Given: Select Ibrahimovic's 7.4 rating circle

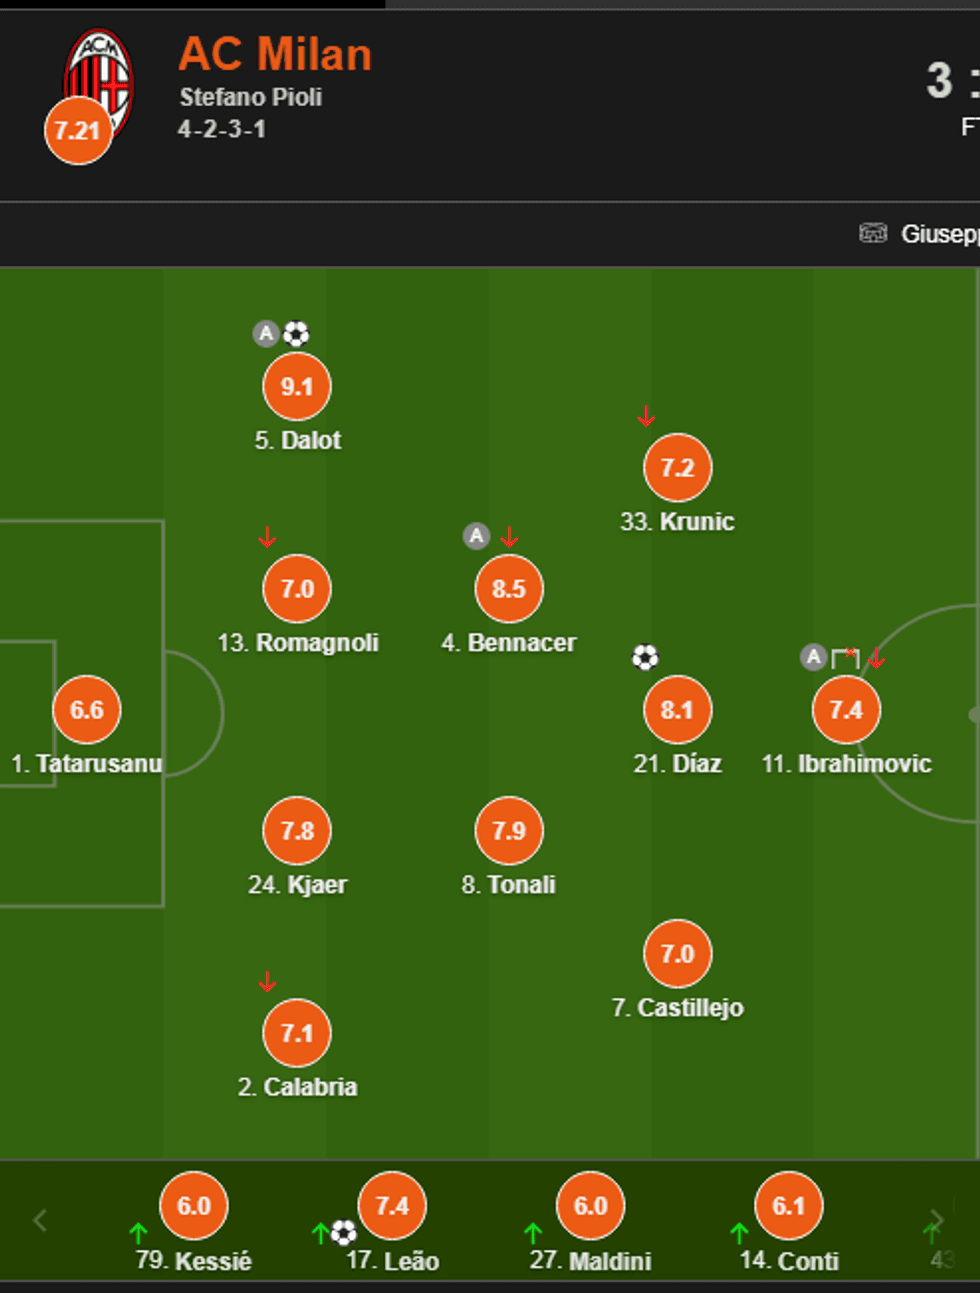Looking at the screenshot, I should tap(846, 710).
